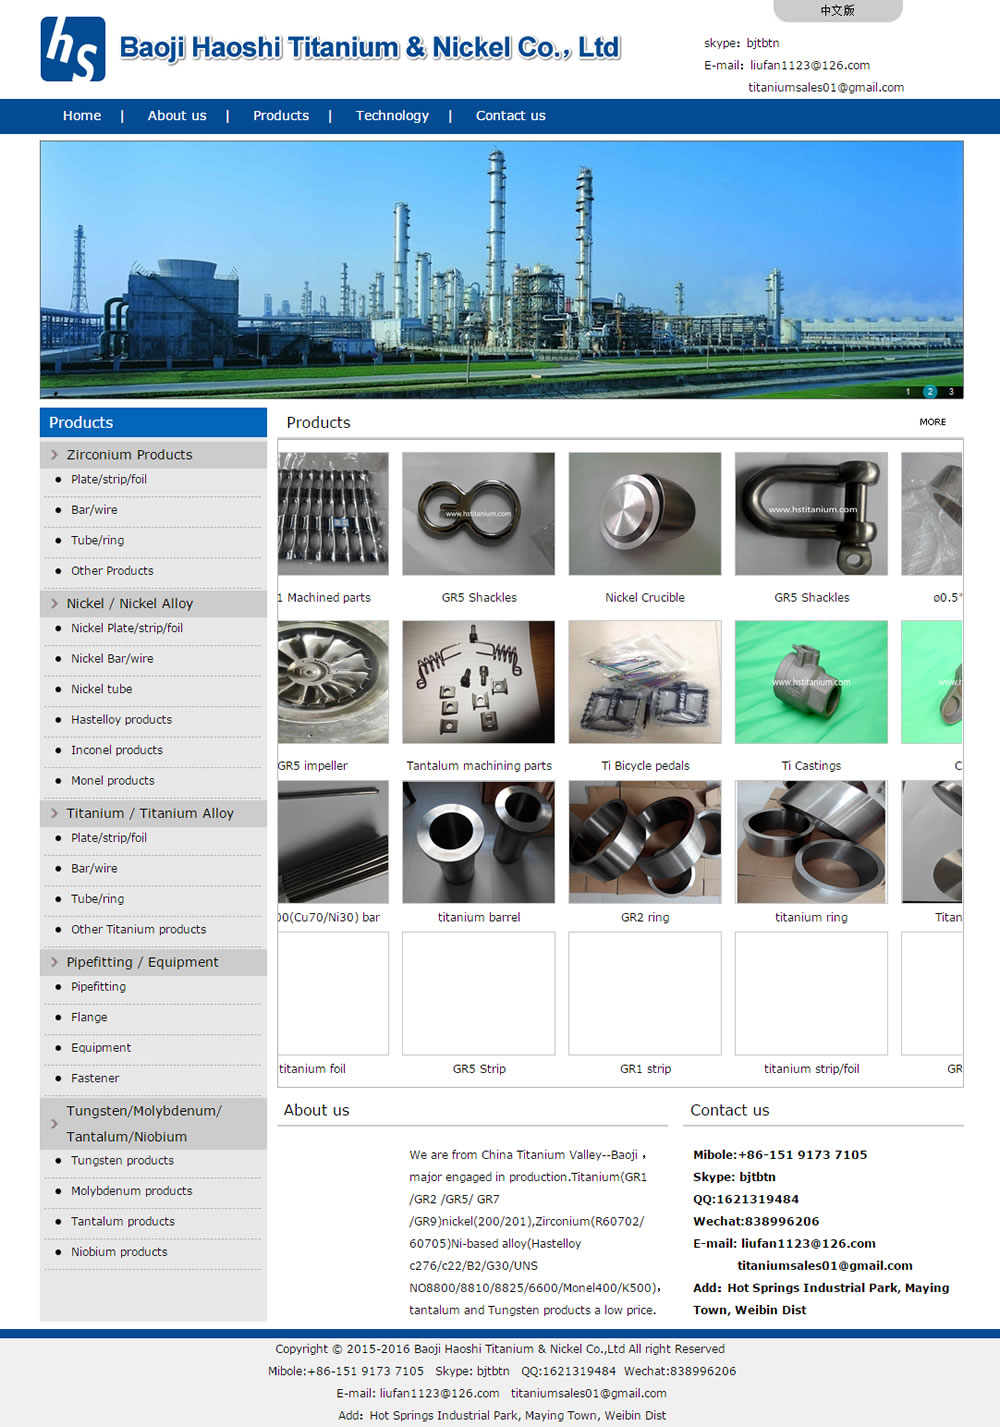Click MORE link in Products section
This screenshot has height=1427, width=1000.
932,422
